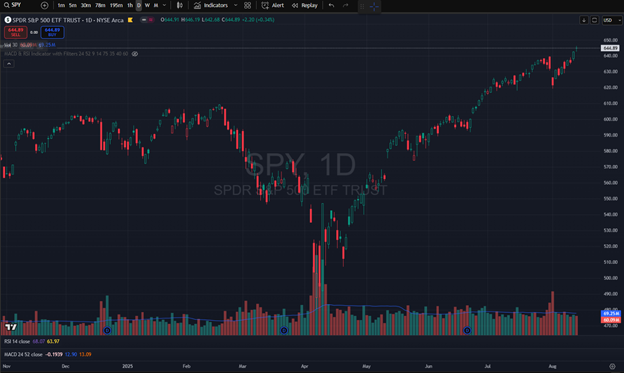Select the 195m timeframe
Screen dimensions: 624x373
(116, 5)
